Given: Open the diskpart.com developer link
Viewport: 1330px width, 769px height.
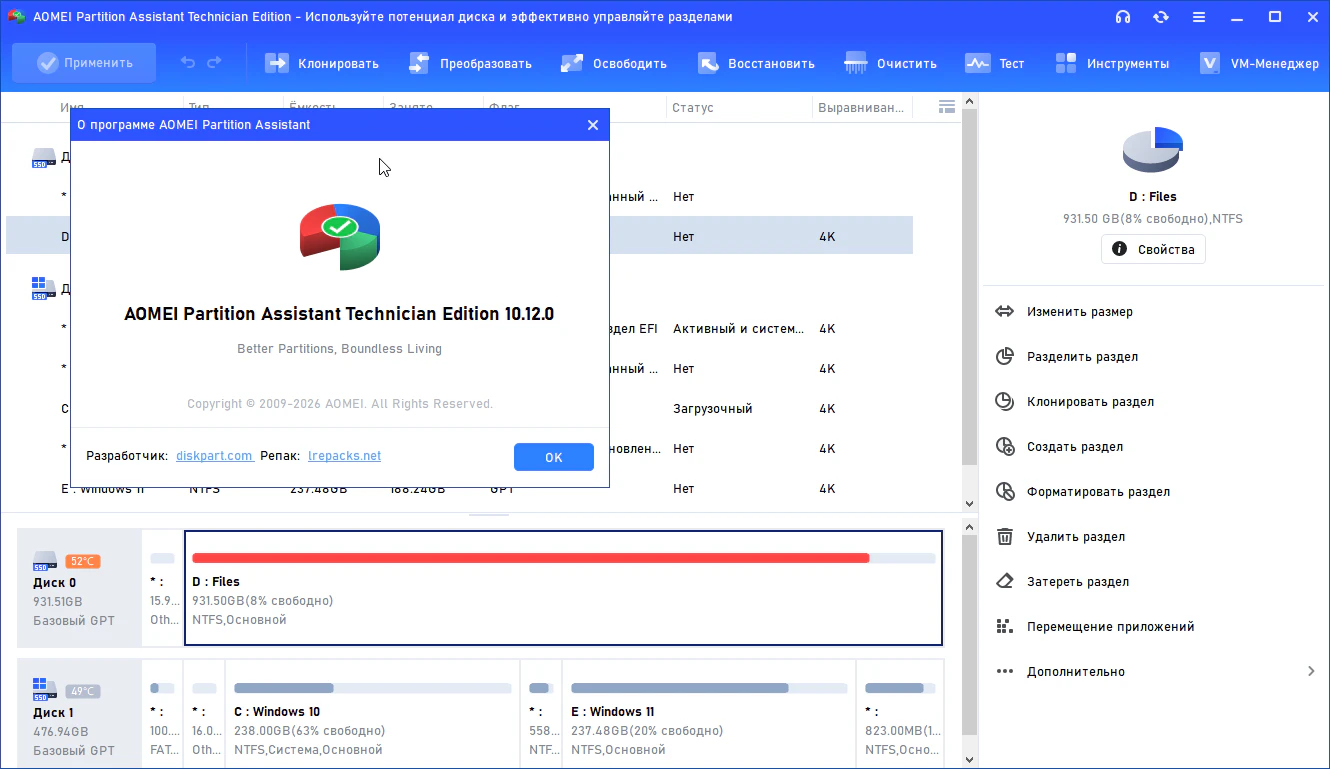Looking at the screenshot, I should pos(214,456).
